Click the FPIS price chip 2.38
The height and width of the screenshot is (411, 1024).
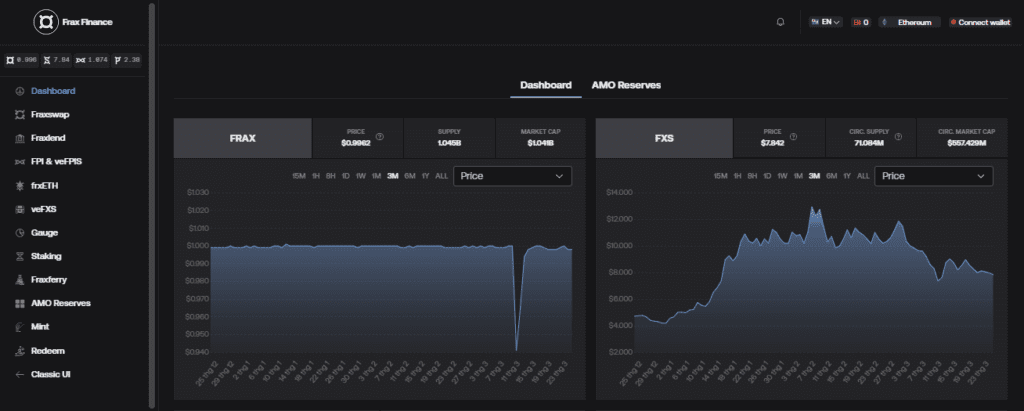[x=127, y=60]
